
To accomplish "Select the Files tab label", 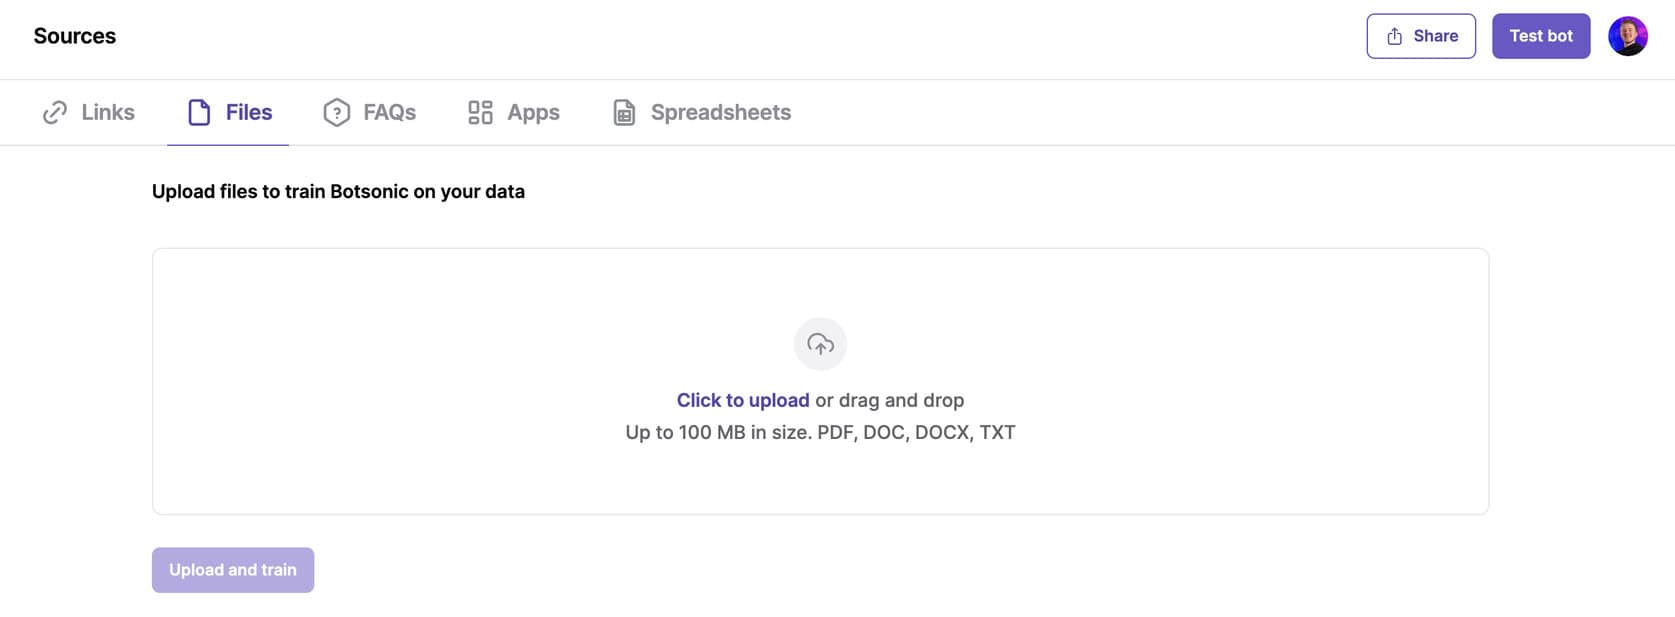I will [x=249, y=113].
